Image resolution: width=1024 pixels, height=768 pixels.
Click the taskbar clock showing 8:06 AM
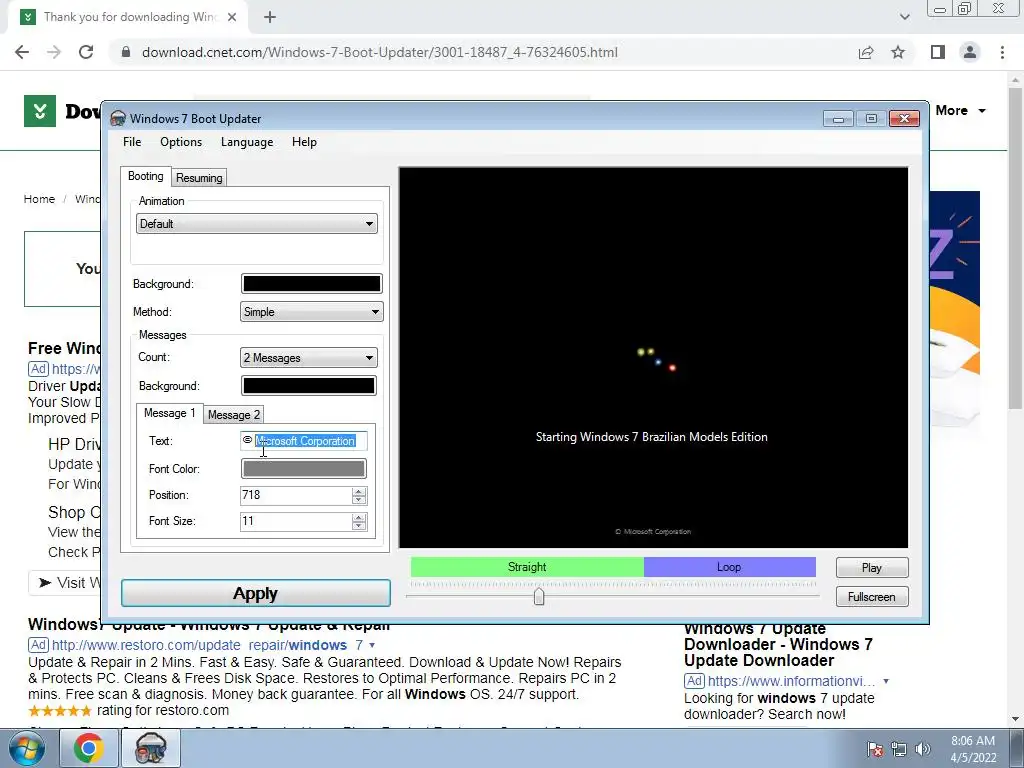(x=973, y=749)
